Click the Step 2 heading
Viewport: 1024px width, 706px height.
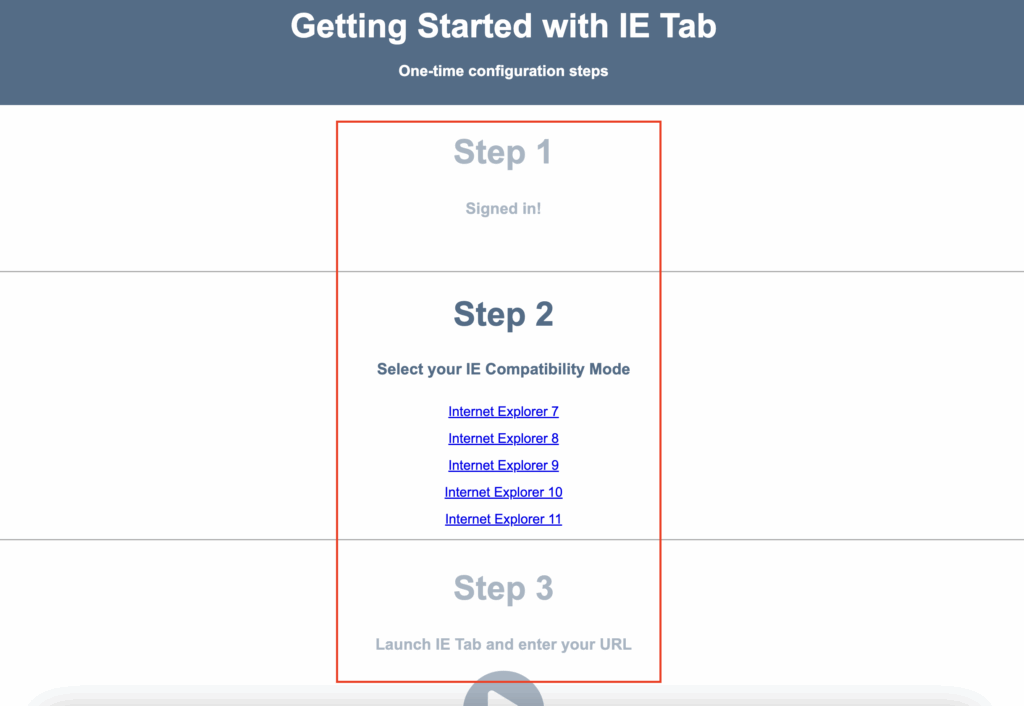(503, 314)
